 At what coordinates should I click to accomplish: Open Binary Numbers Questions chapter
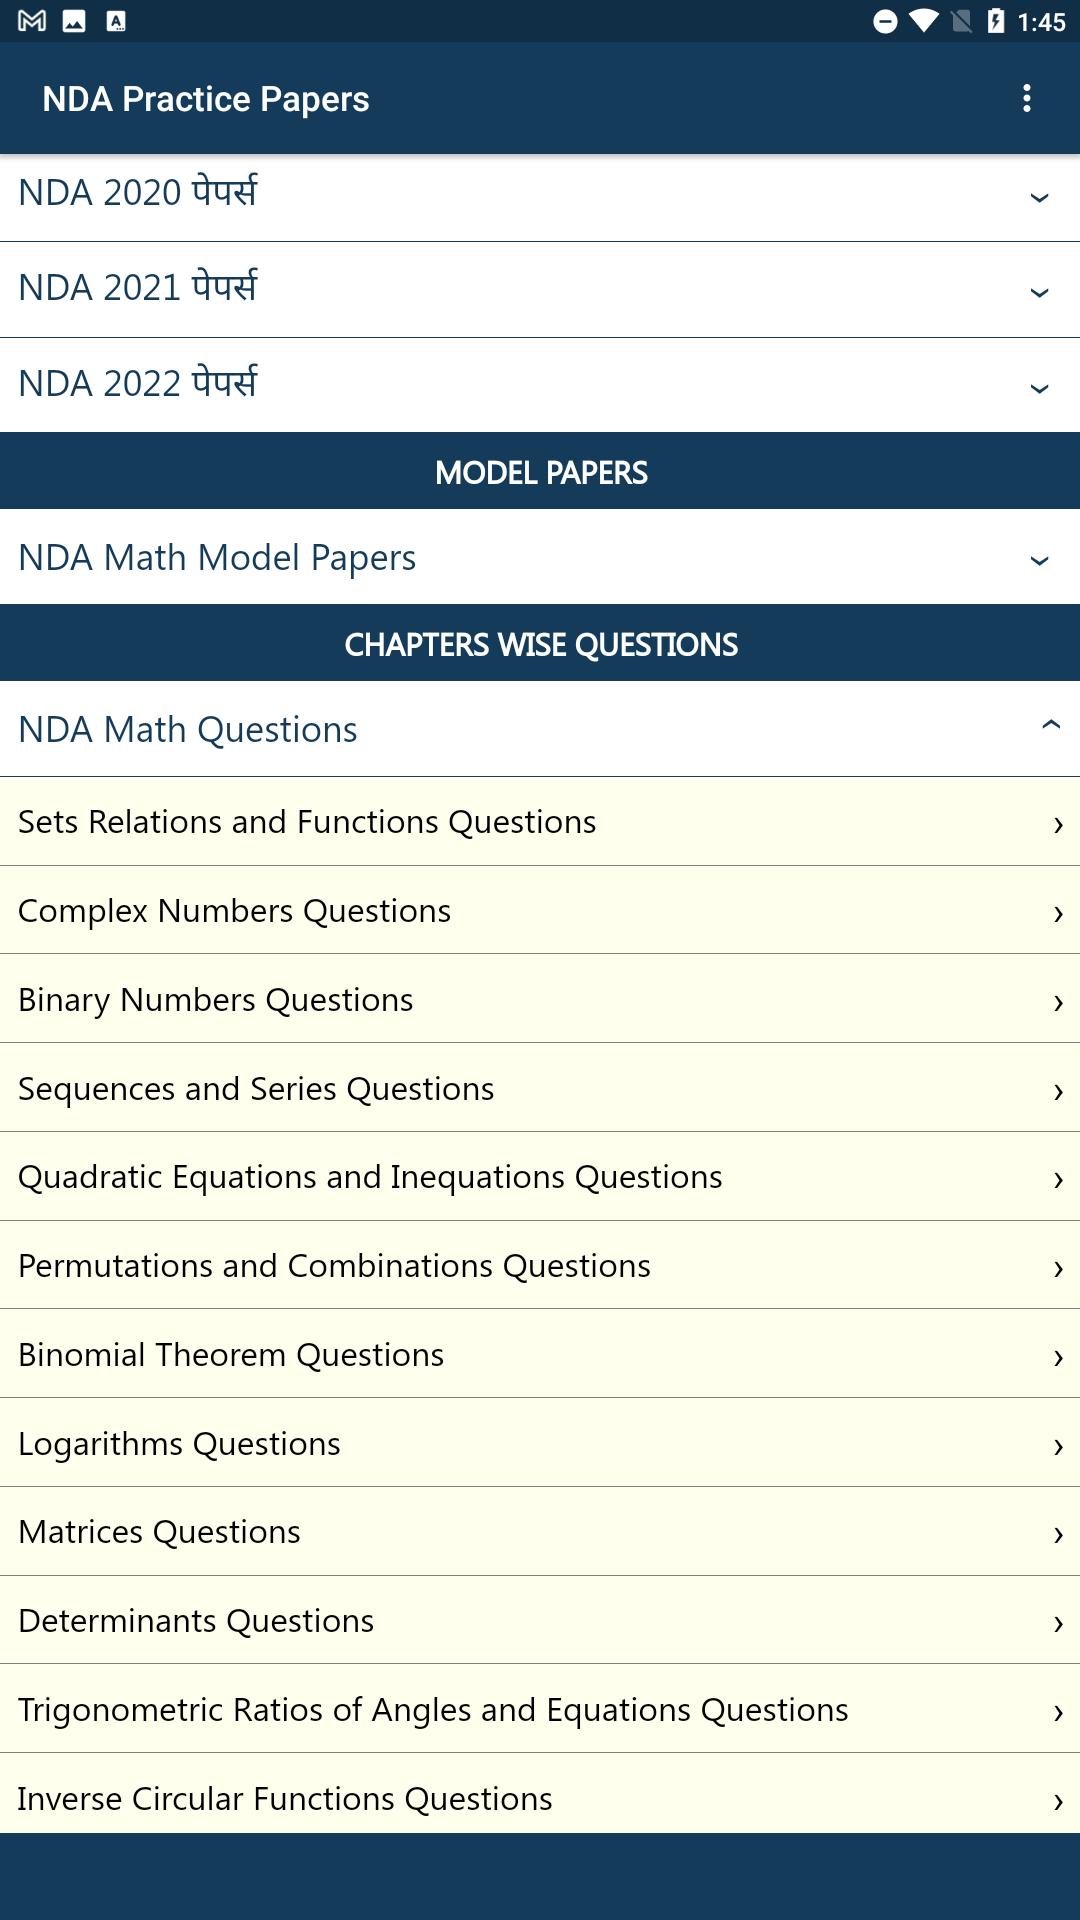click(x=540, y=999)
